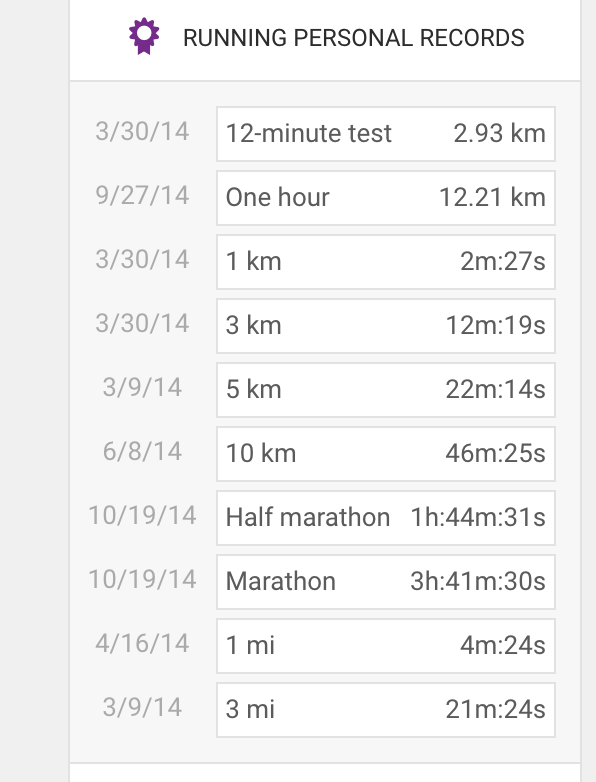
Task: Open the One hour 12.21 km record
Action: click(386, 197)
